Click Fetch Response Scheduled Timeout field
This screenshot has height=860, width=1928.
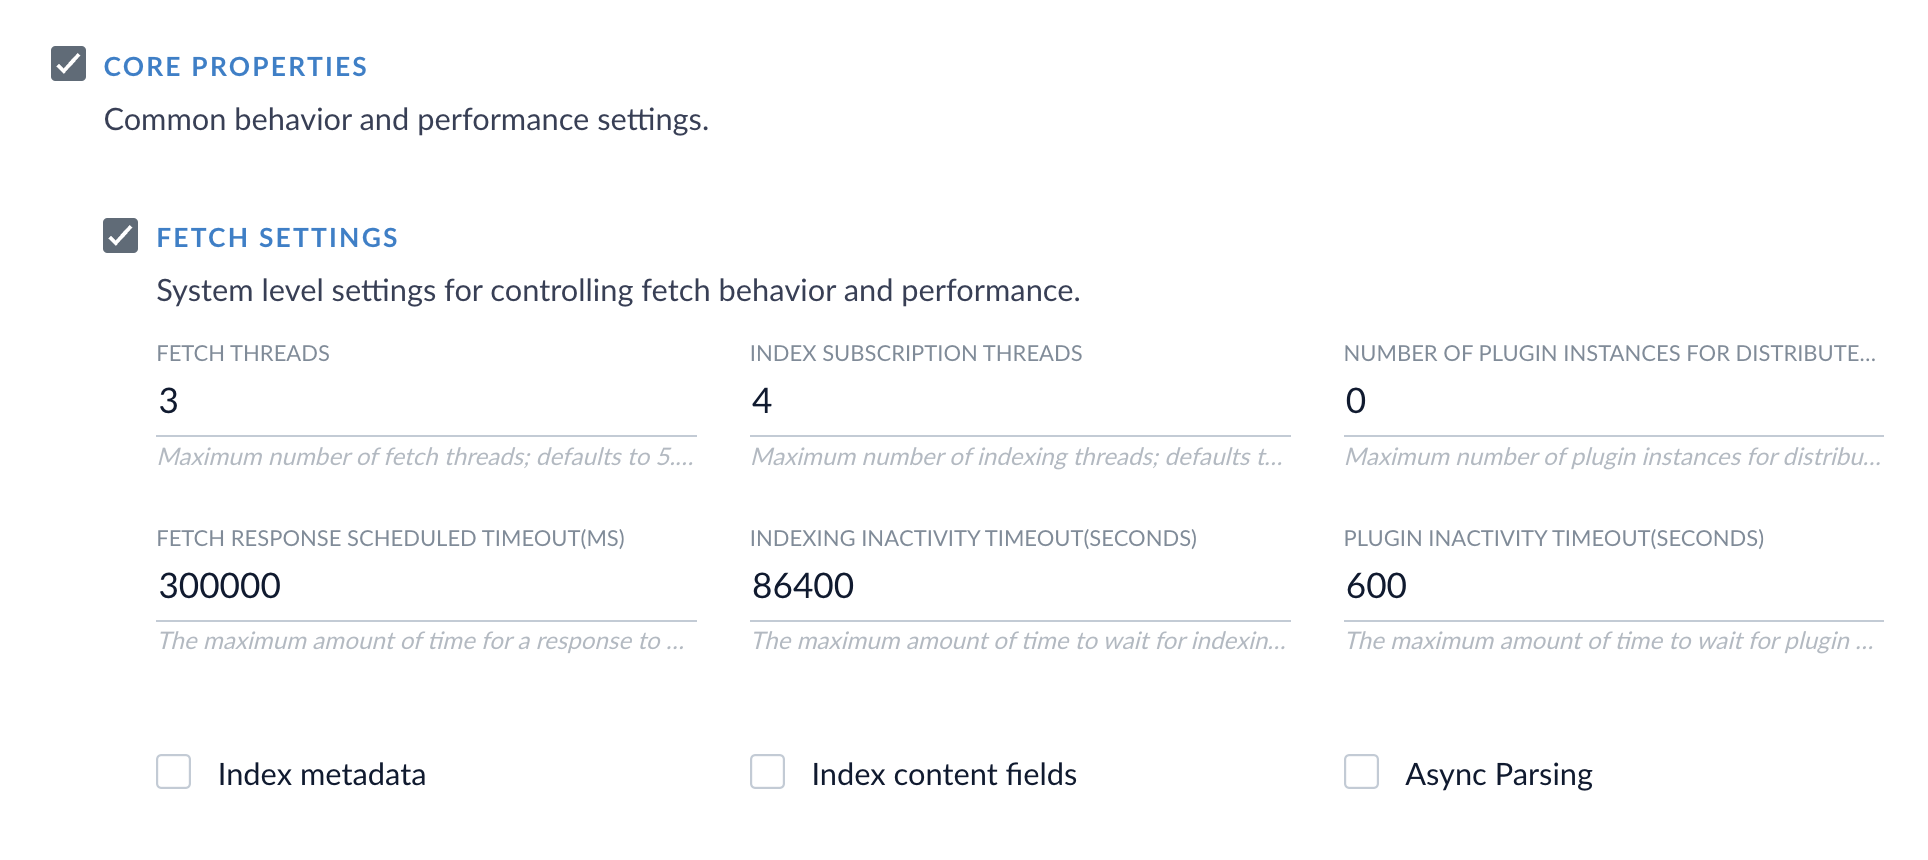click(x=426, y=586)
